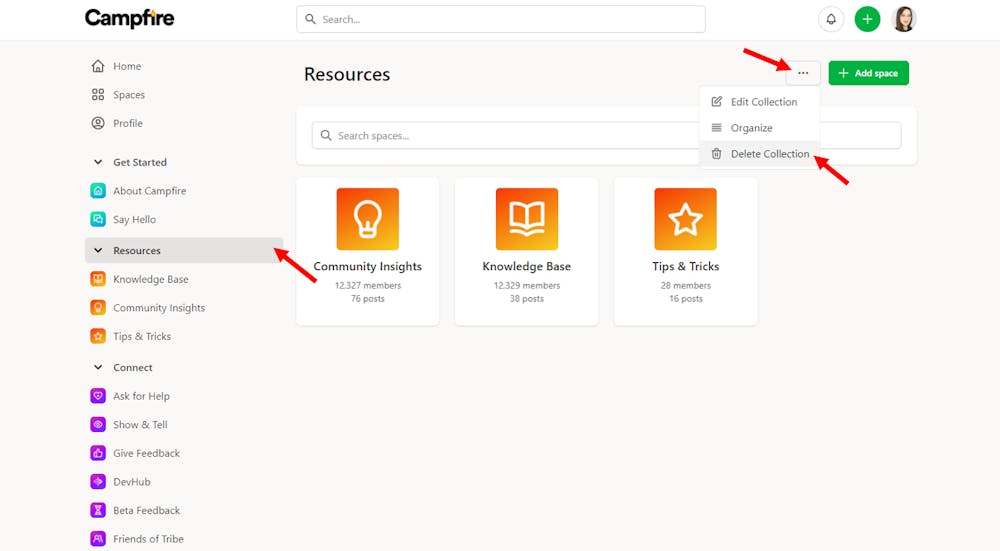The height and width of the screenshot is (551, 1000).
Task: Click the Delete Collection trash icon
Action: coord(716,154)
